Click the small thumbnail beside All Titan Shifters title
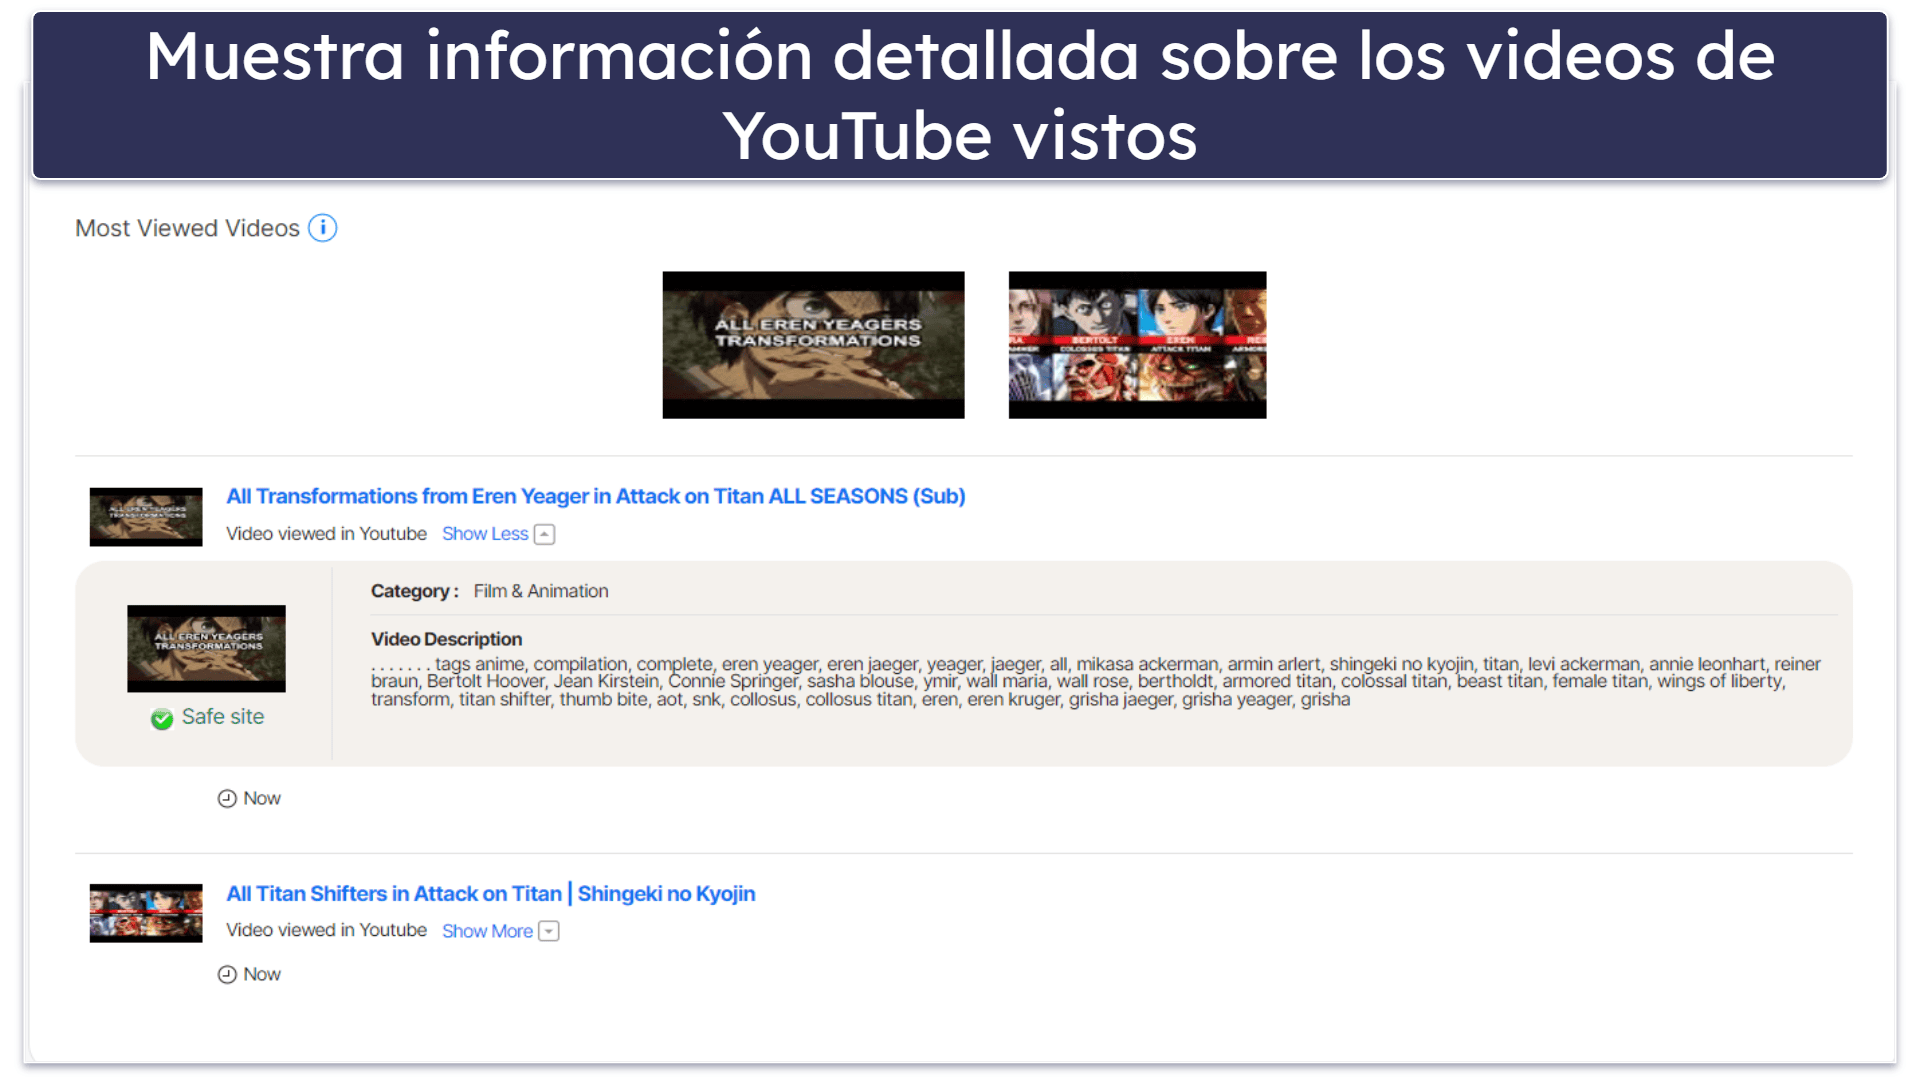 point(146,913)
